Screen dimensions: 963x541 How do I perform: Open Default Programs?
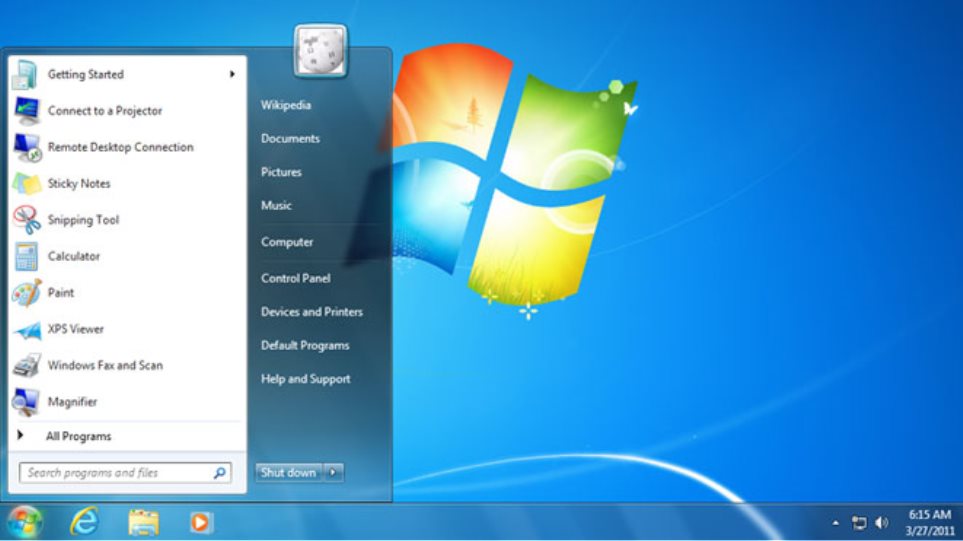[x=305, y=346]
